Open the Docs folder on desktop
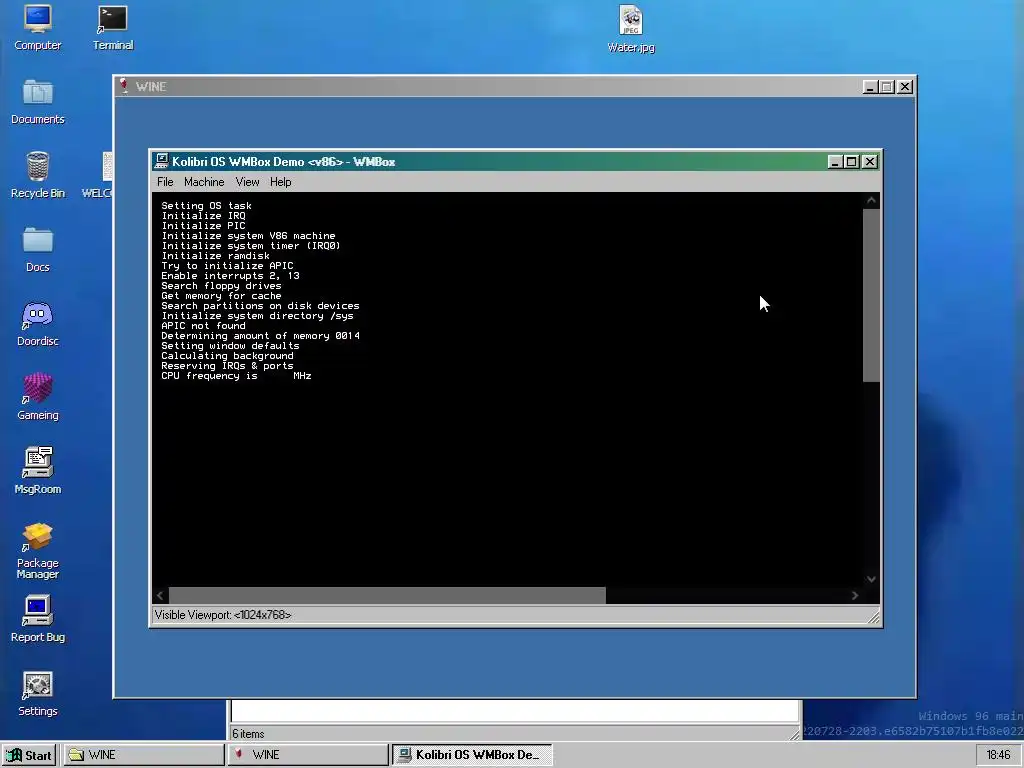 pos(38,249)
